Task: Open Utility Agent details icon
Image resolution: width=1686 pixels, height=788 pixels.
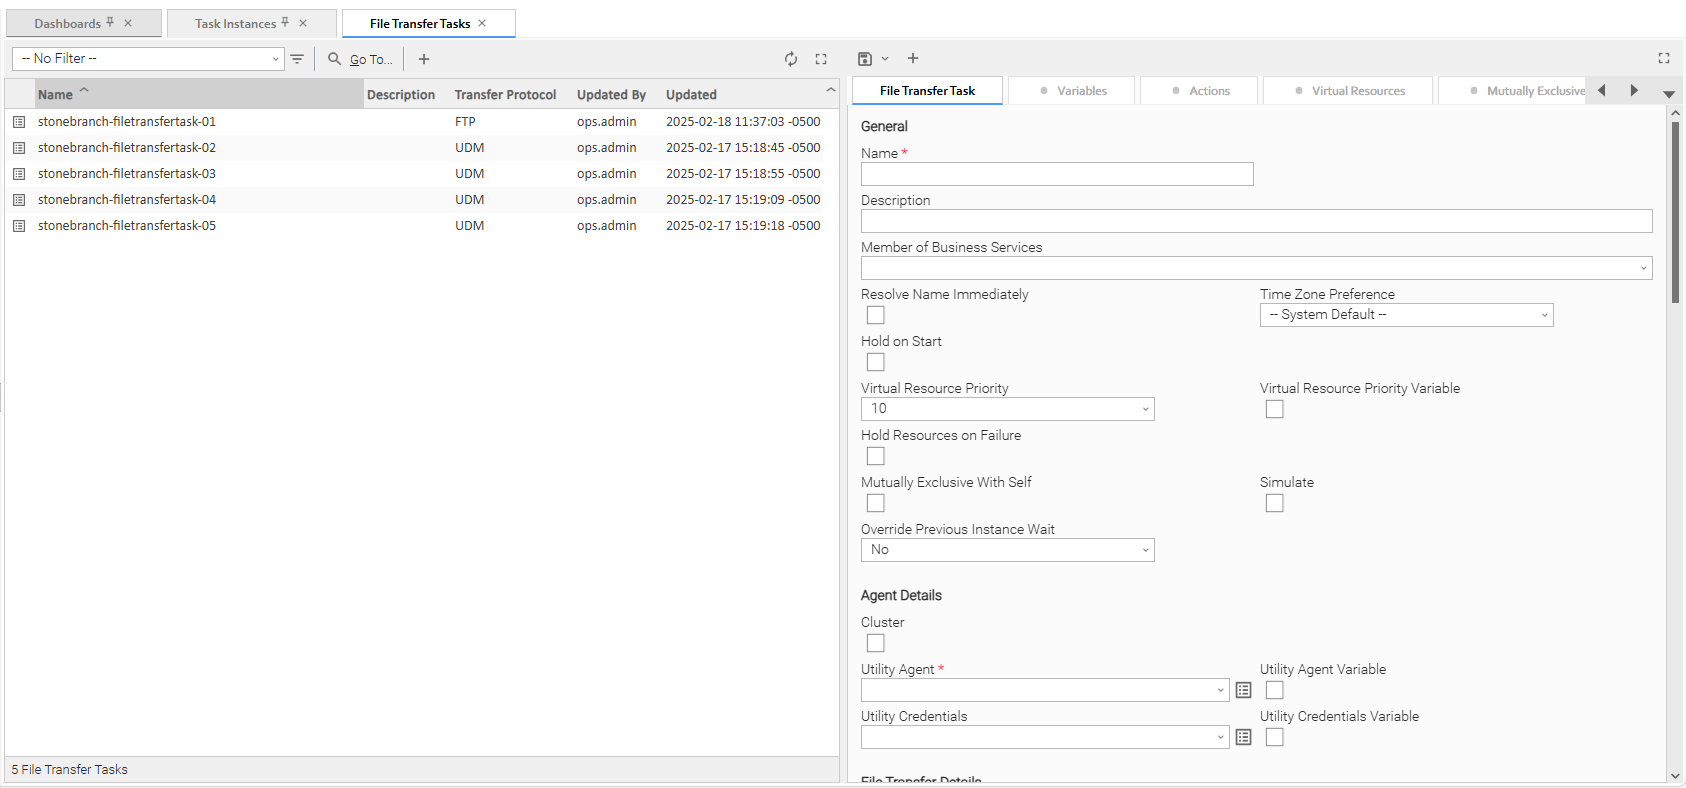Action: point(1243,690)
